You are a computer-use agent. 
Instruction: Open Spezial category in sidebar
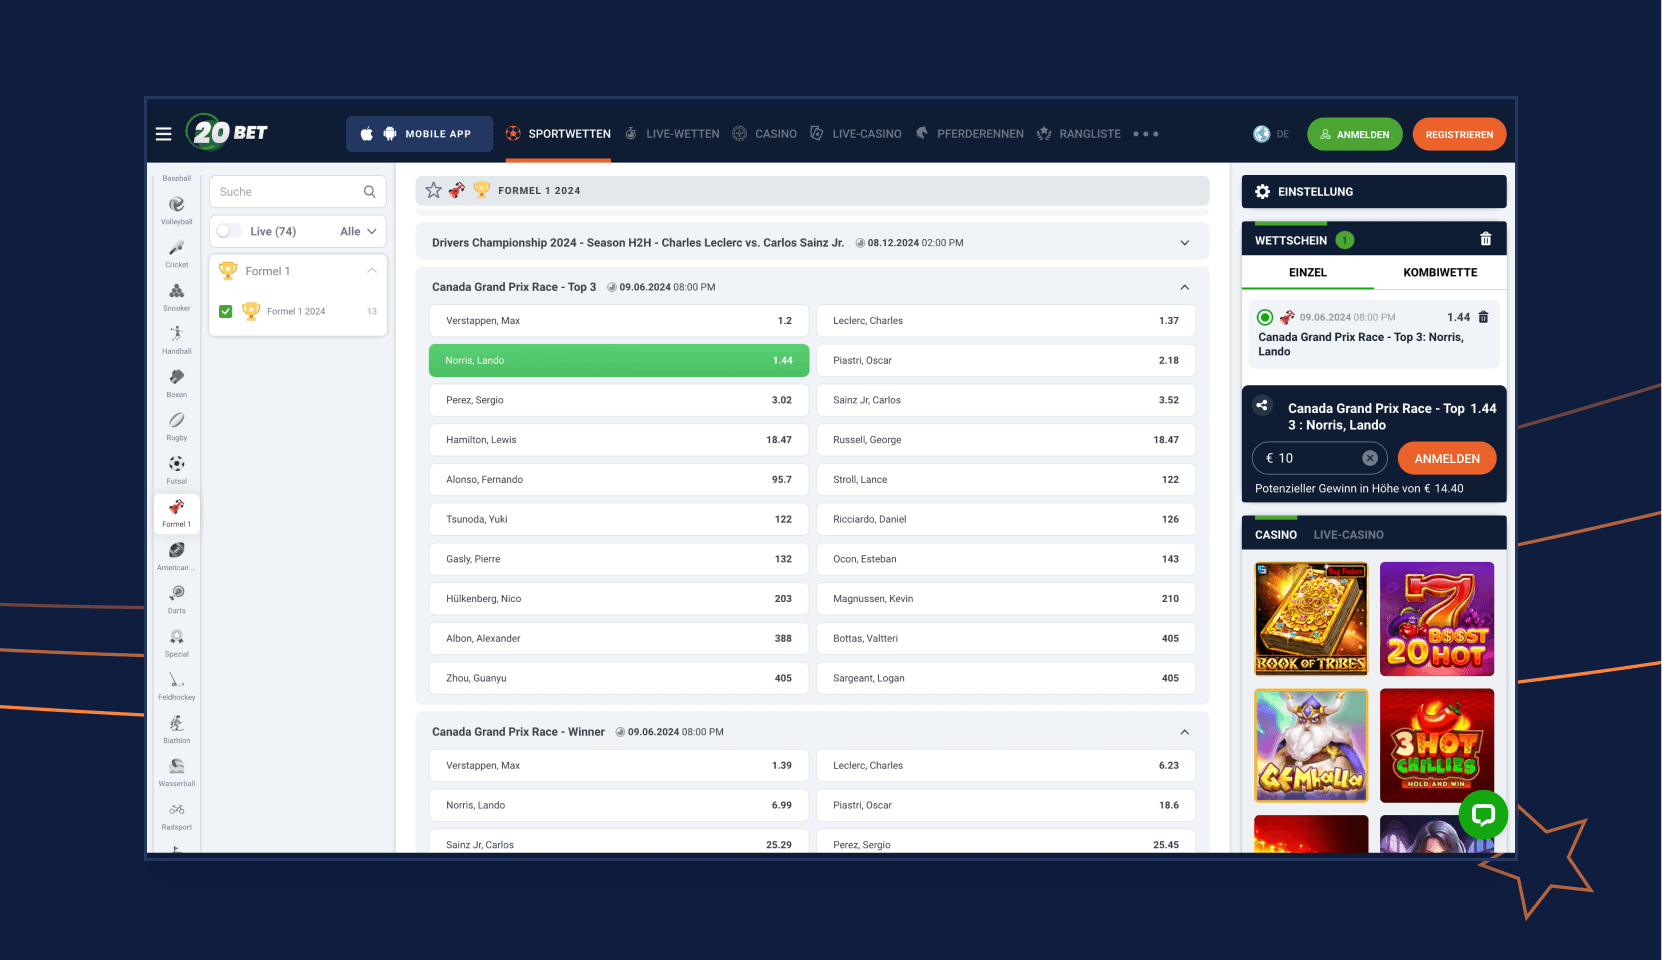177,643
